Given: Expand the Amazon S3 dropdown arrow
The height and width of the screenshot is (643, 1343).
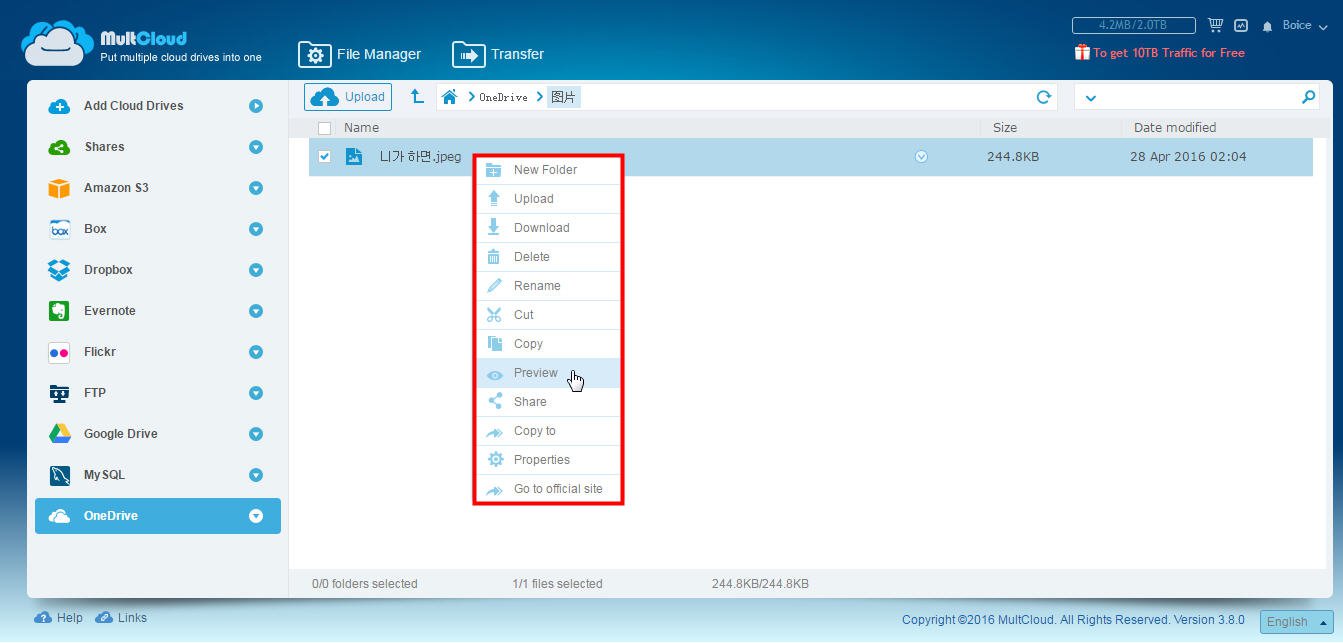Looking at the screenshot, I should [x=256, y=188].
